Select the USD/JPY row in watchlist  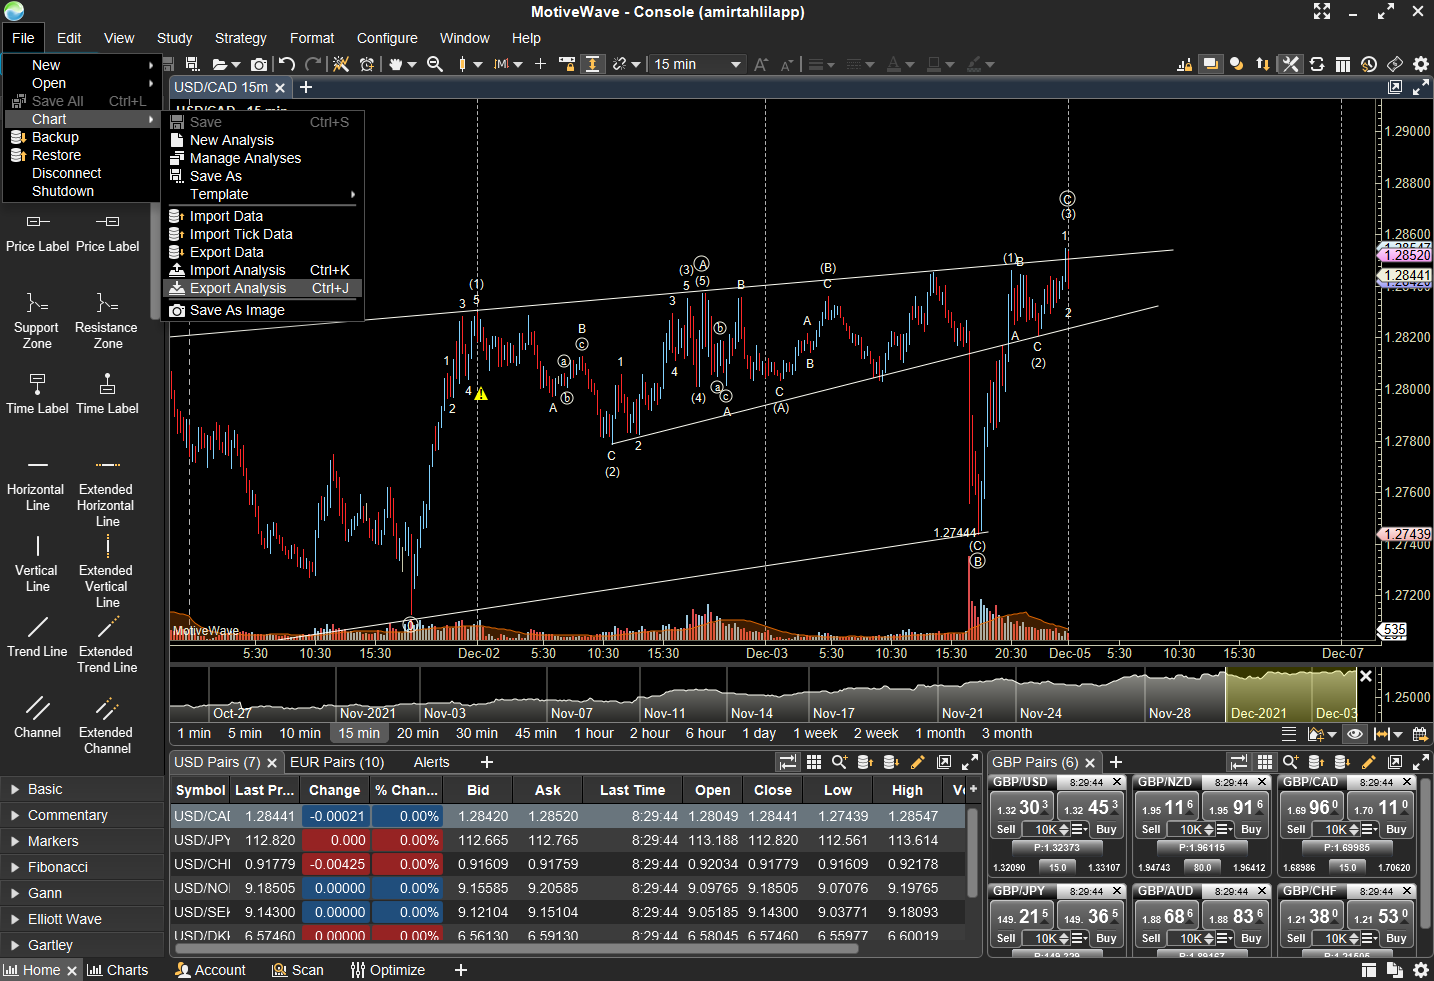[x=568, y=840]
